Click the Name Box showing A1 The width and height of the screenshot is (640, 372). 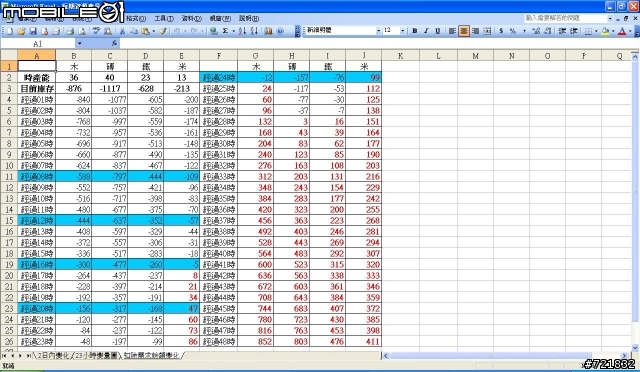click(x=38, y=44)
